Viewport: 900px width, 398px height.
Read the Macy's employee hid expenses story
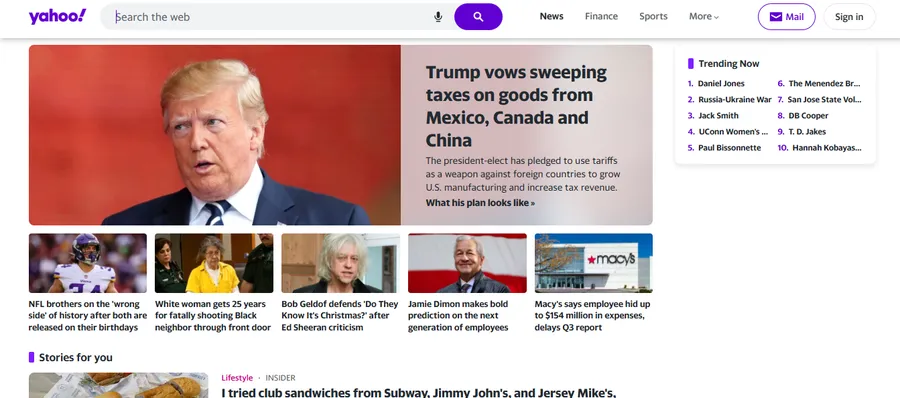(x=592, y=315)
